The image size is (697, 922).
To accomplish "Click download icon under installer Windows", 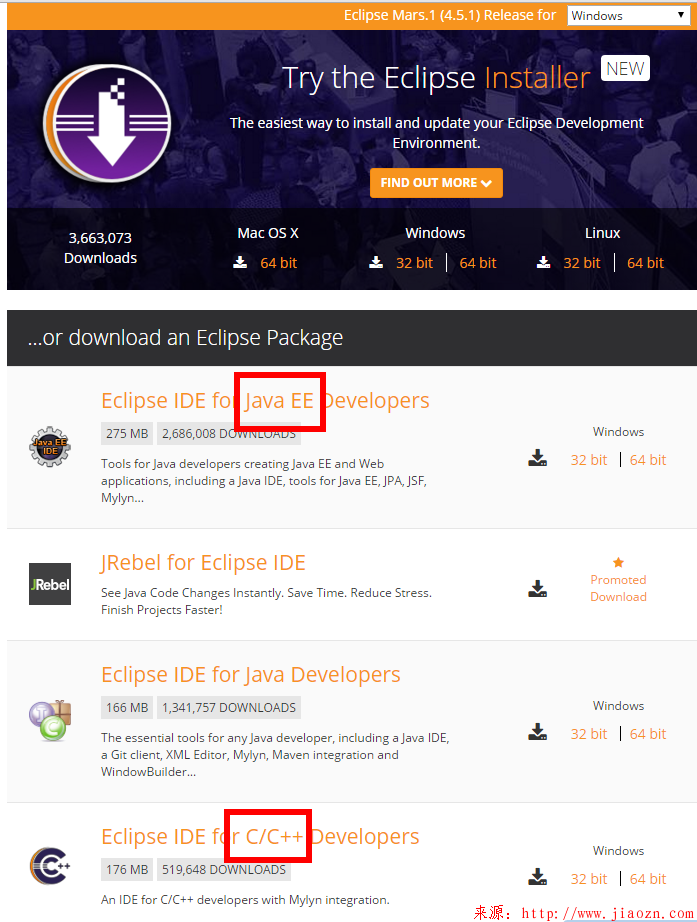I will (376, 262).
